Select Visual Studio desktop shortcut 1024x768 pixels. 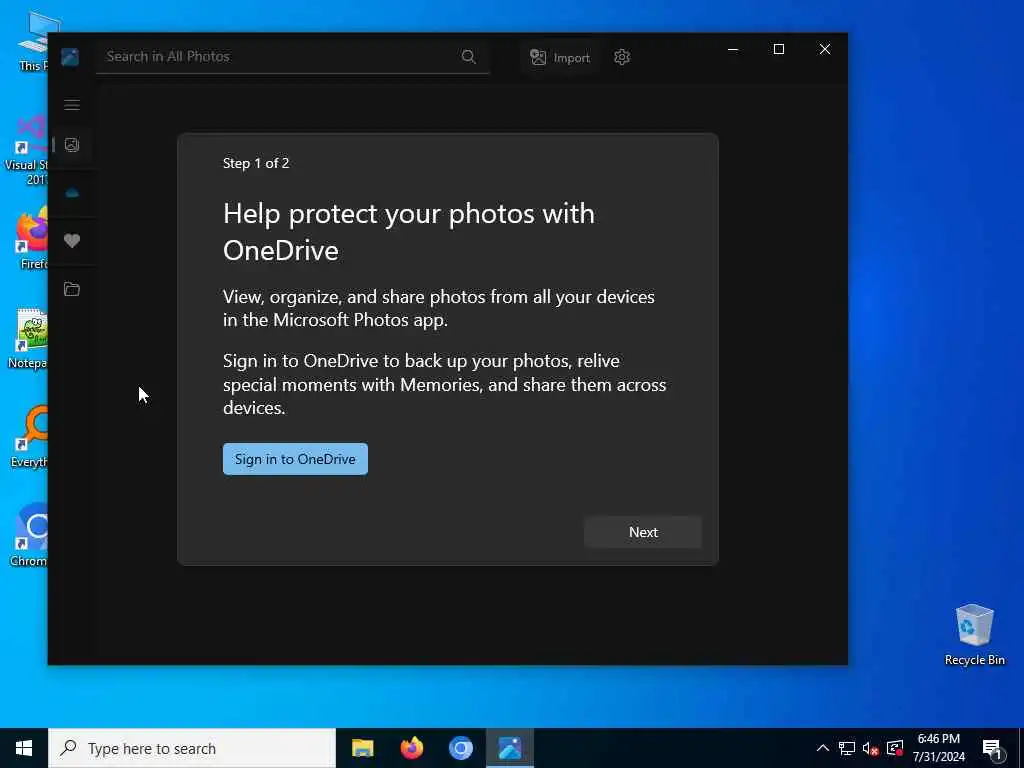tap(26, 151)
